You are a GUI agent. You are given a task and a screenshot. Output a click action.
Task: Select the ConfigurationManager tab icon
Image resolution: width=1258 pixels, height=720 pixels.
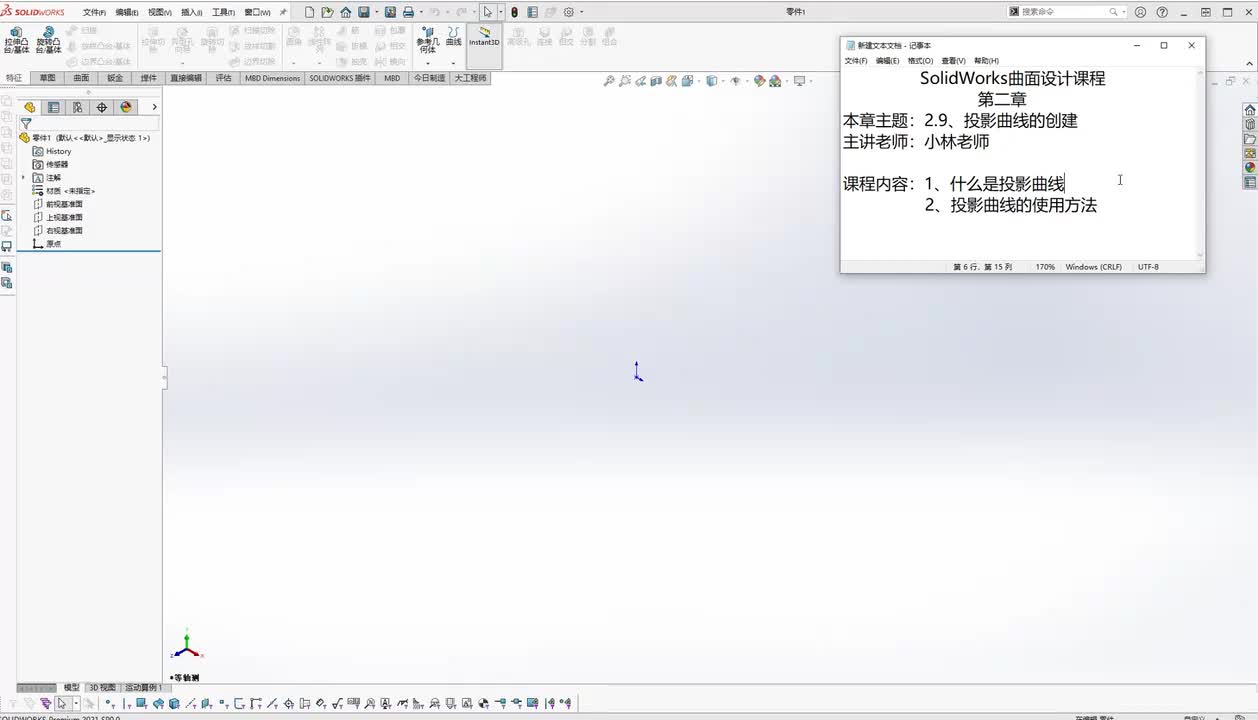78,107
